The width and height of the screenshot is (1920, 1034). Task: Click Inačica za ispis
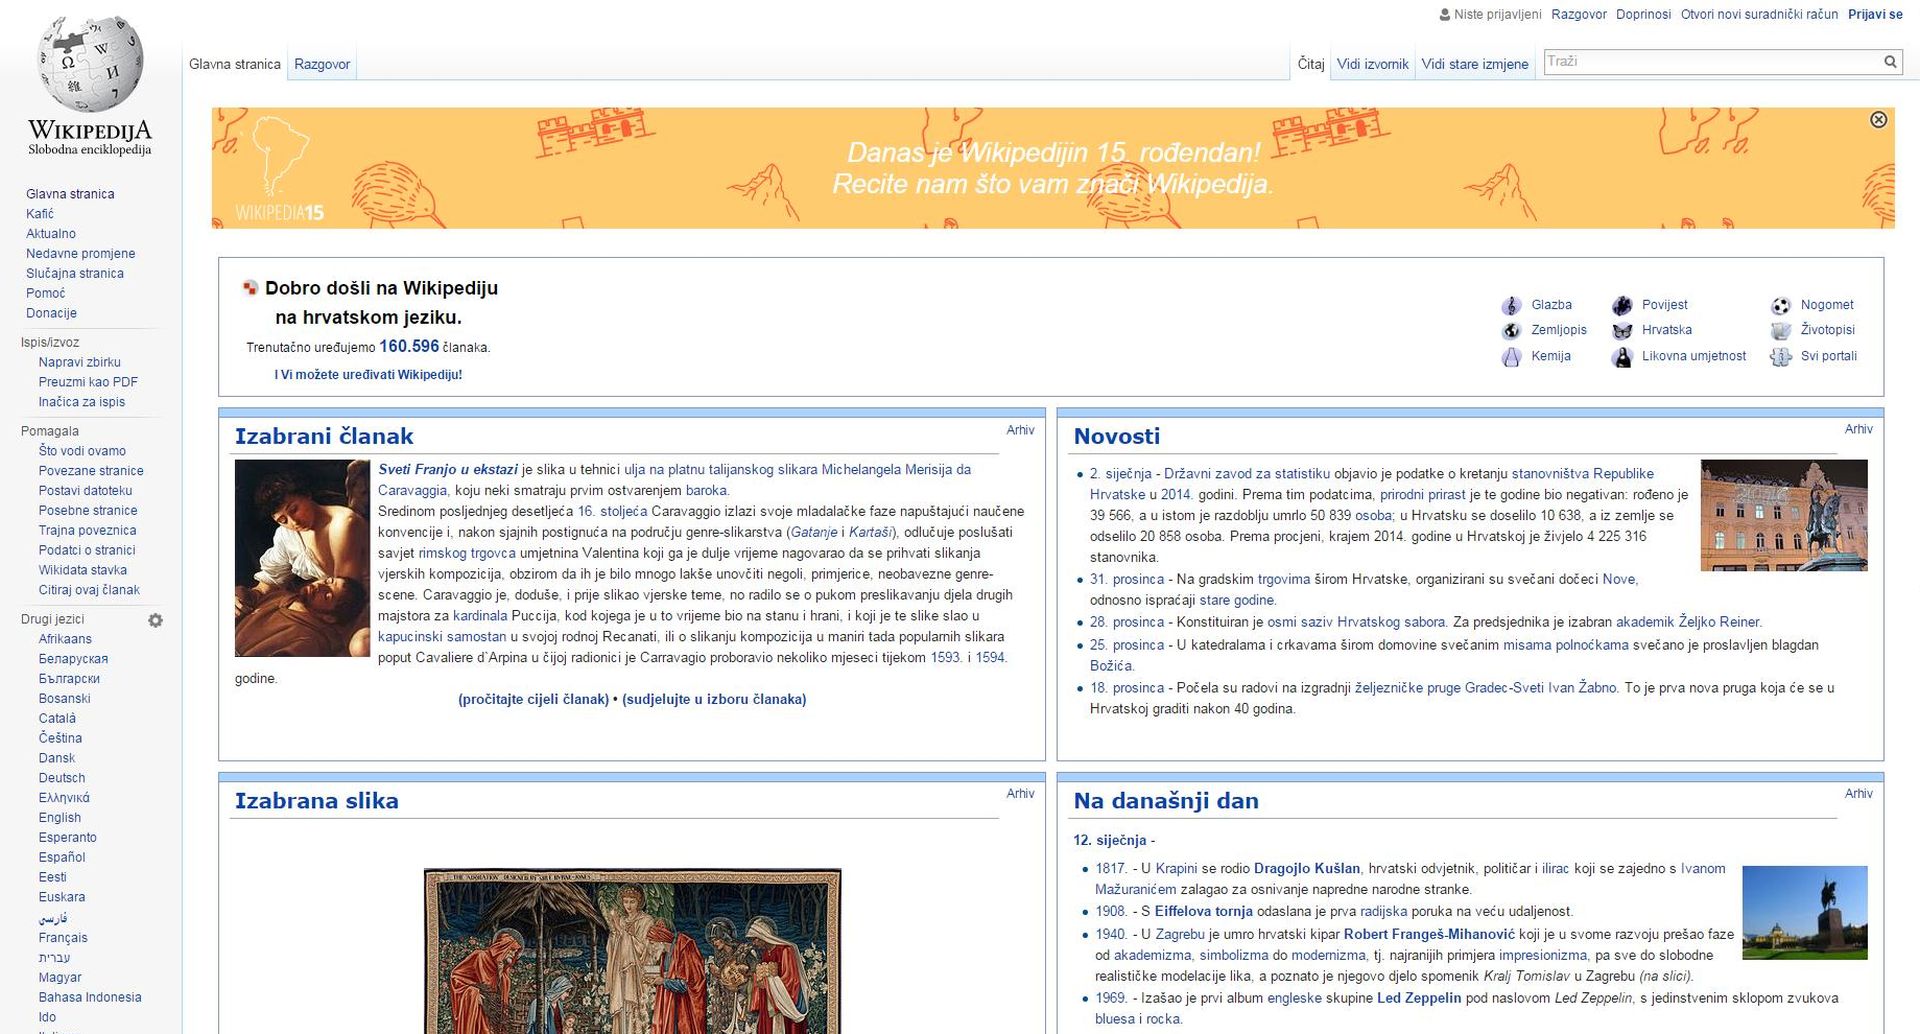(x=82, y=402)
